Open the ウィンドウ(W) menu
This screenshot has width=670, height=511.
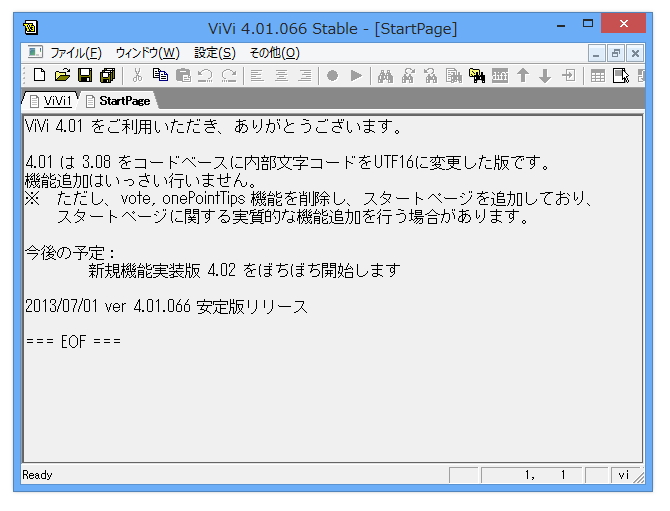click(x=148, y=53)
